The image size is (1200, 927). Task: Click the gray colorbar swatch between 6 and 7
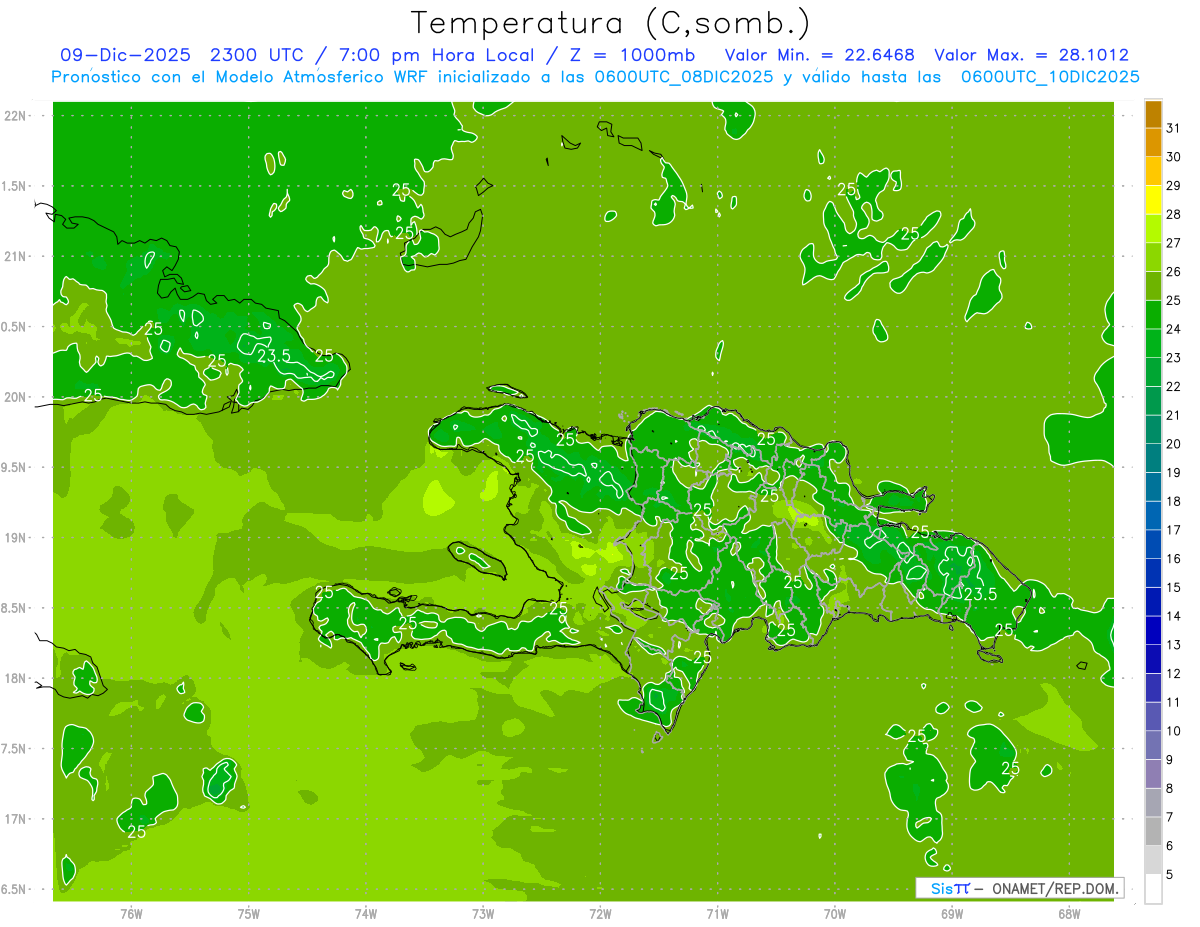point(1153,831)
